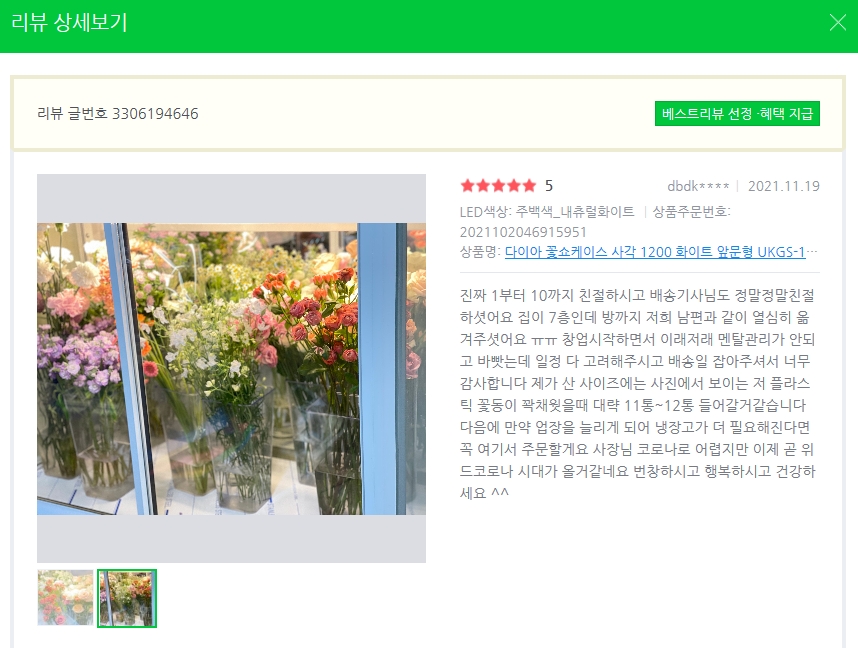Image resolution: width=858 pixels, height=648 pixels.
Task: Click the fourth red rating star
Action: (x=513, y=186)
